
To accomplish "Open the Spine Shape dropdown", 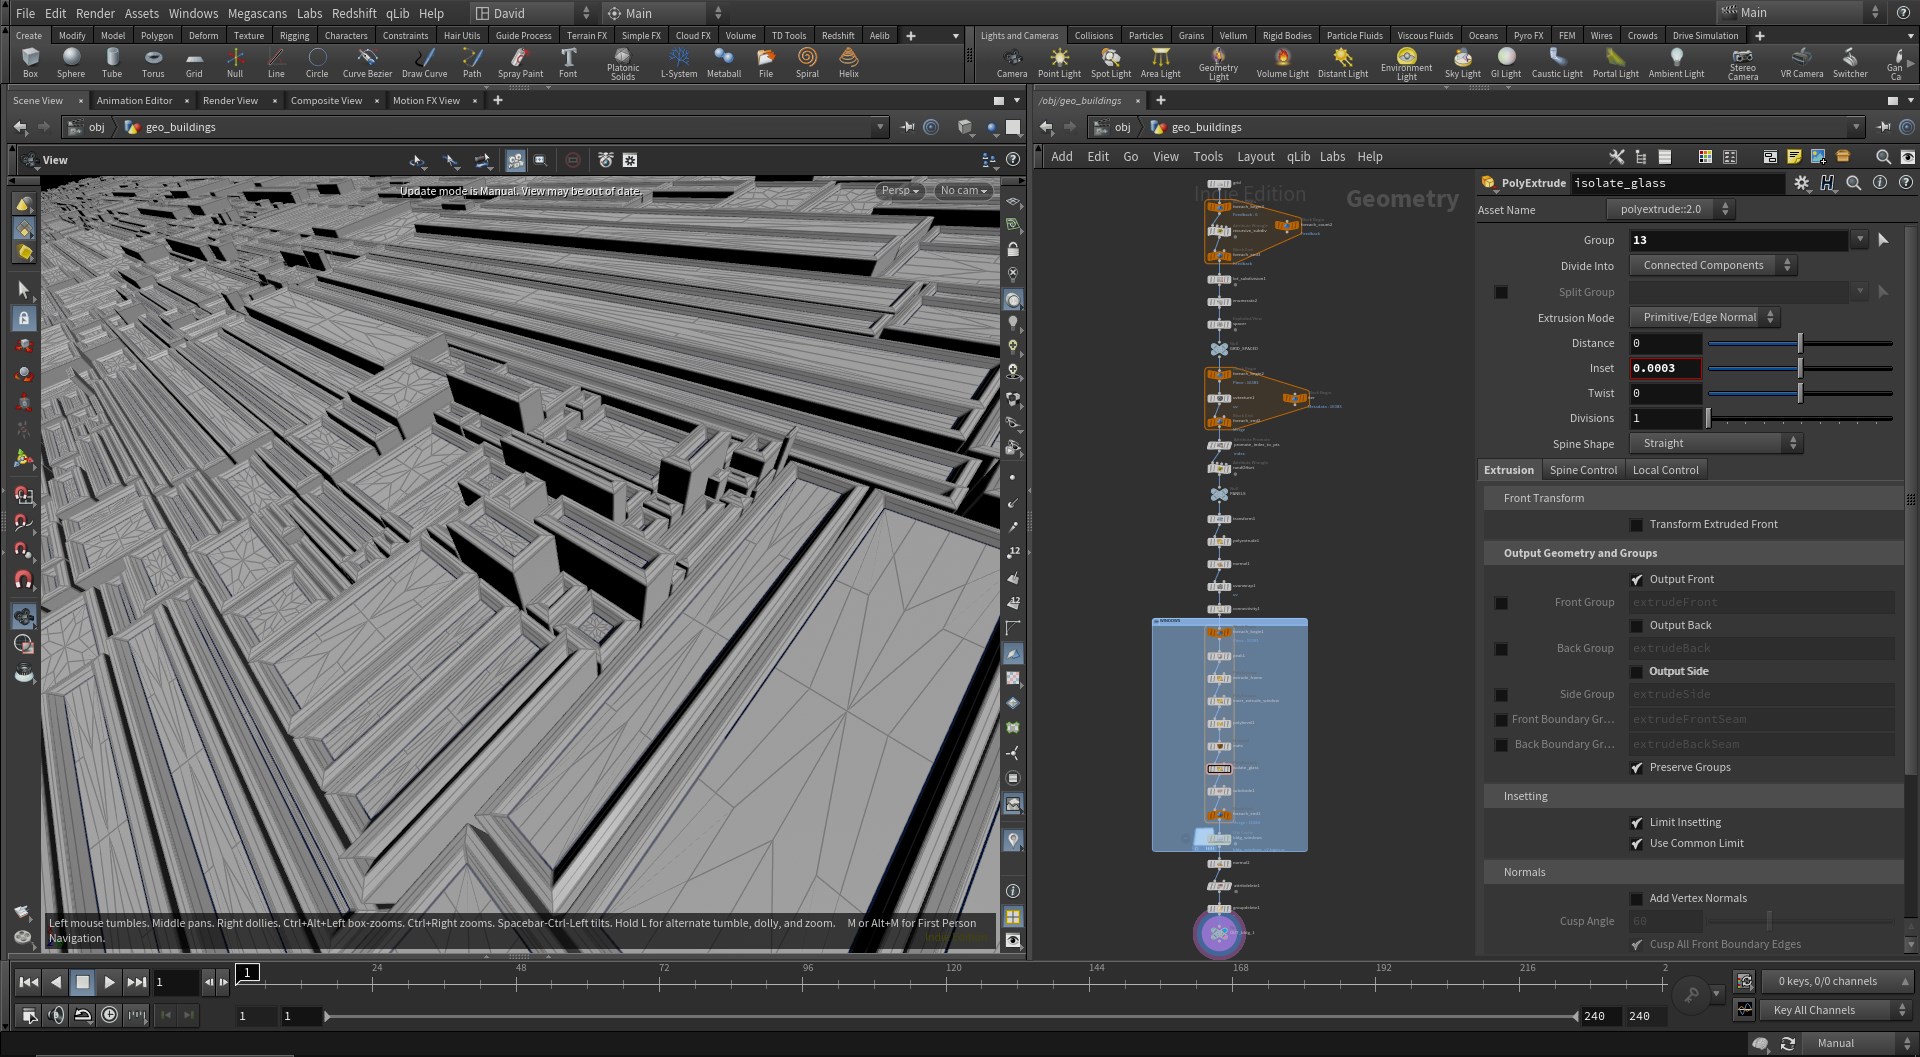I will [x=1716, y=443].
